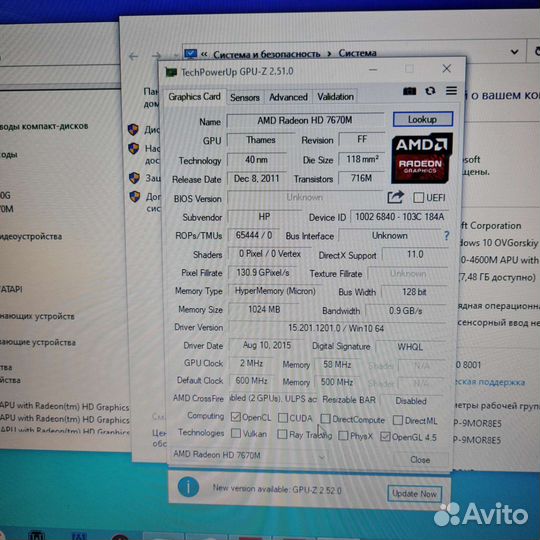Viewport: 540px width, 540px height.
Task: Minimize the GPU-Z window
Action: coord(373,70)
